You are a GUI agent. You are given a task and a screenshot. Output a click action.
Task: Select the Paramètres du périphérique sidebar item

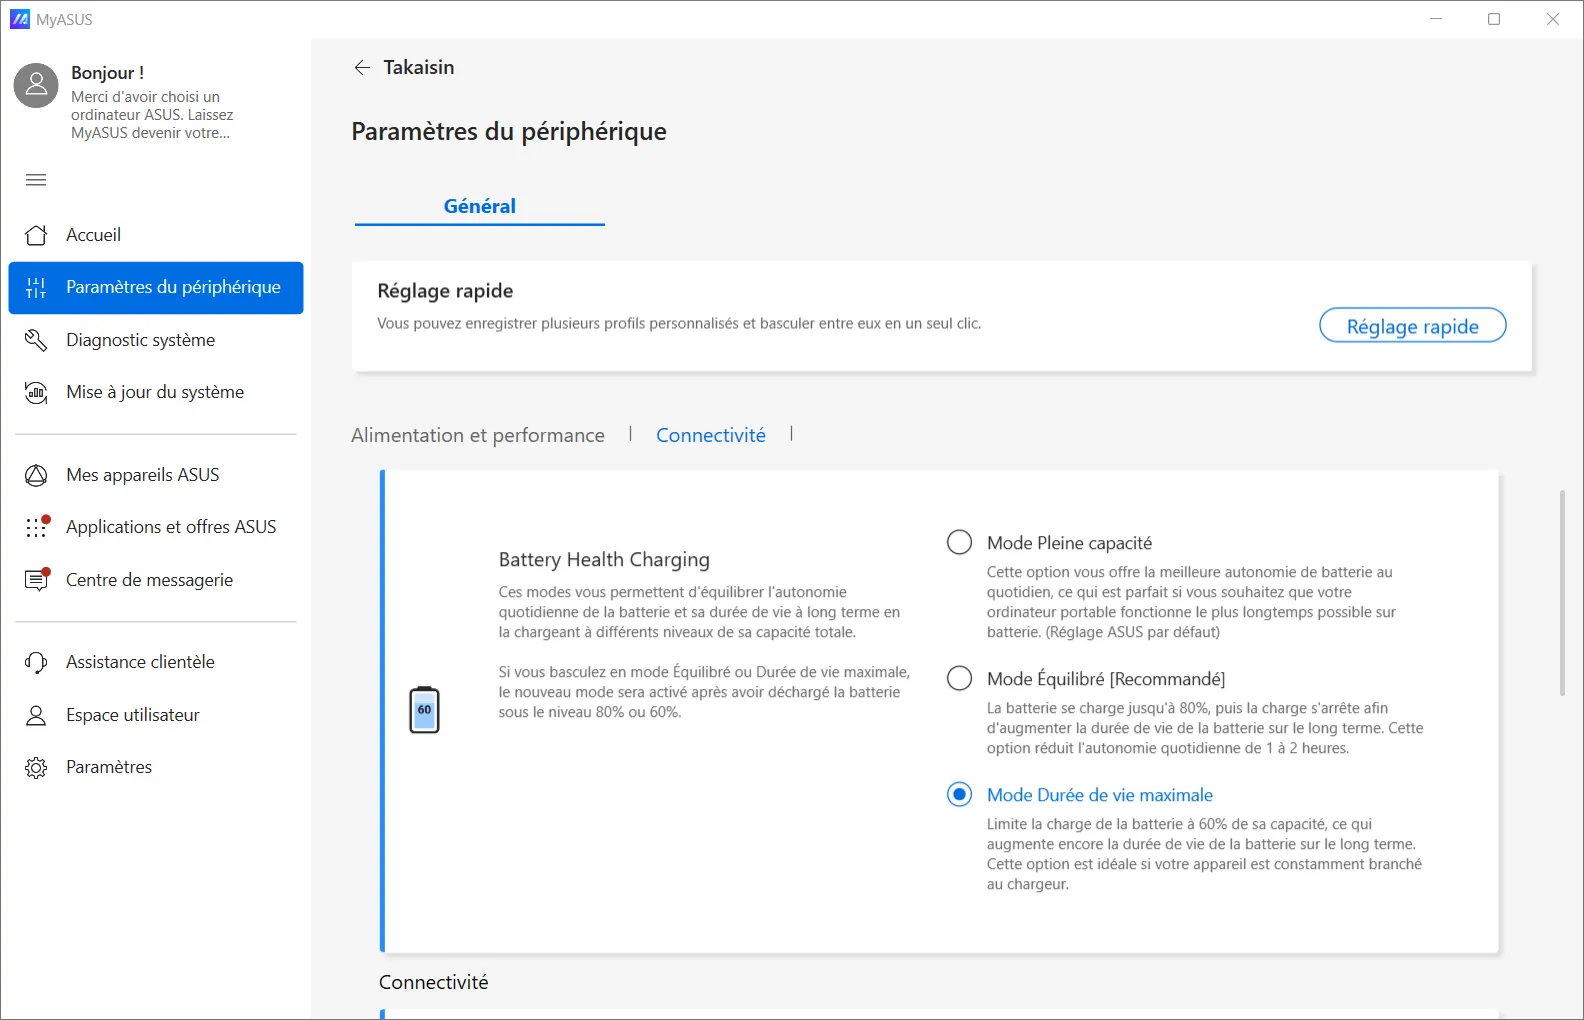[155, 288]
